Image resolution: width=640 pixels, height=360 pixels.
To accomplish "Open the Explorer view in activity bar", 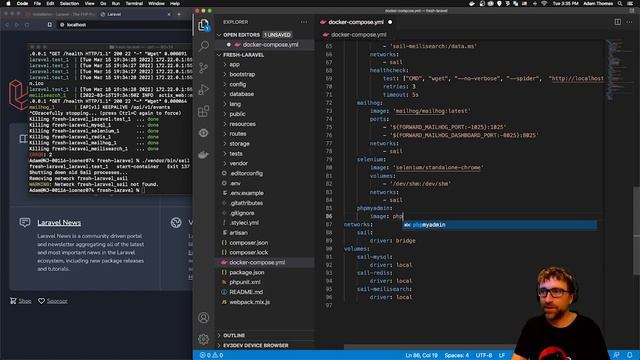I will pos(204,25).
